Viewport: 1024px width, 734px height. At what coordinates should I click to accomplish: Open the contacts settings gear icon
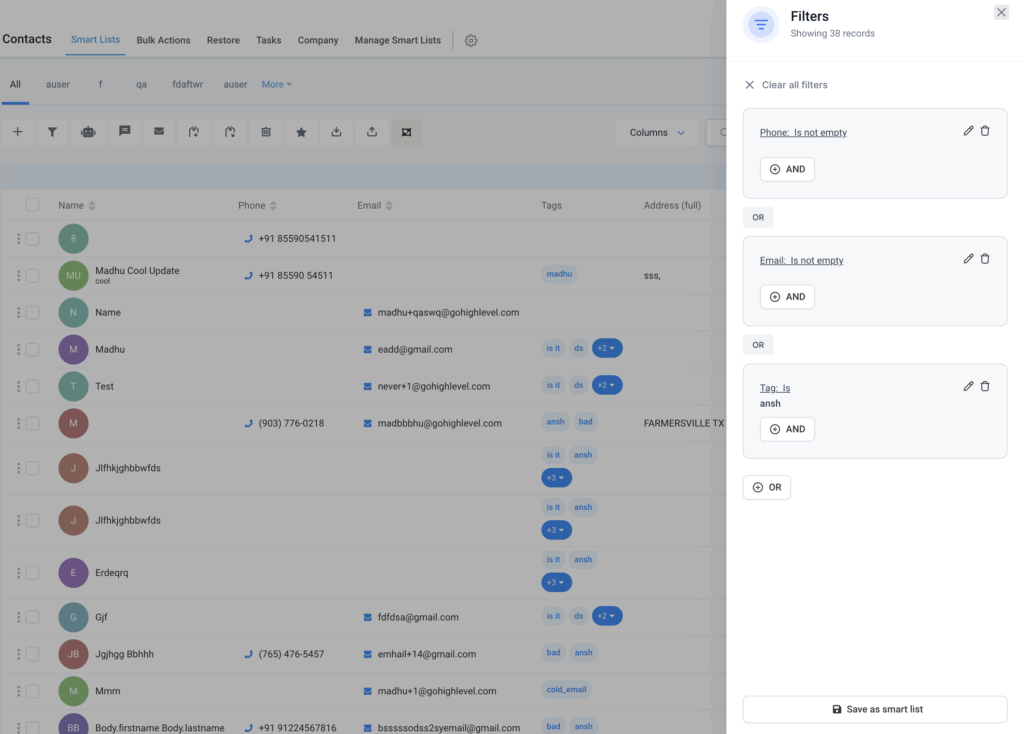[471, 41]
